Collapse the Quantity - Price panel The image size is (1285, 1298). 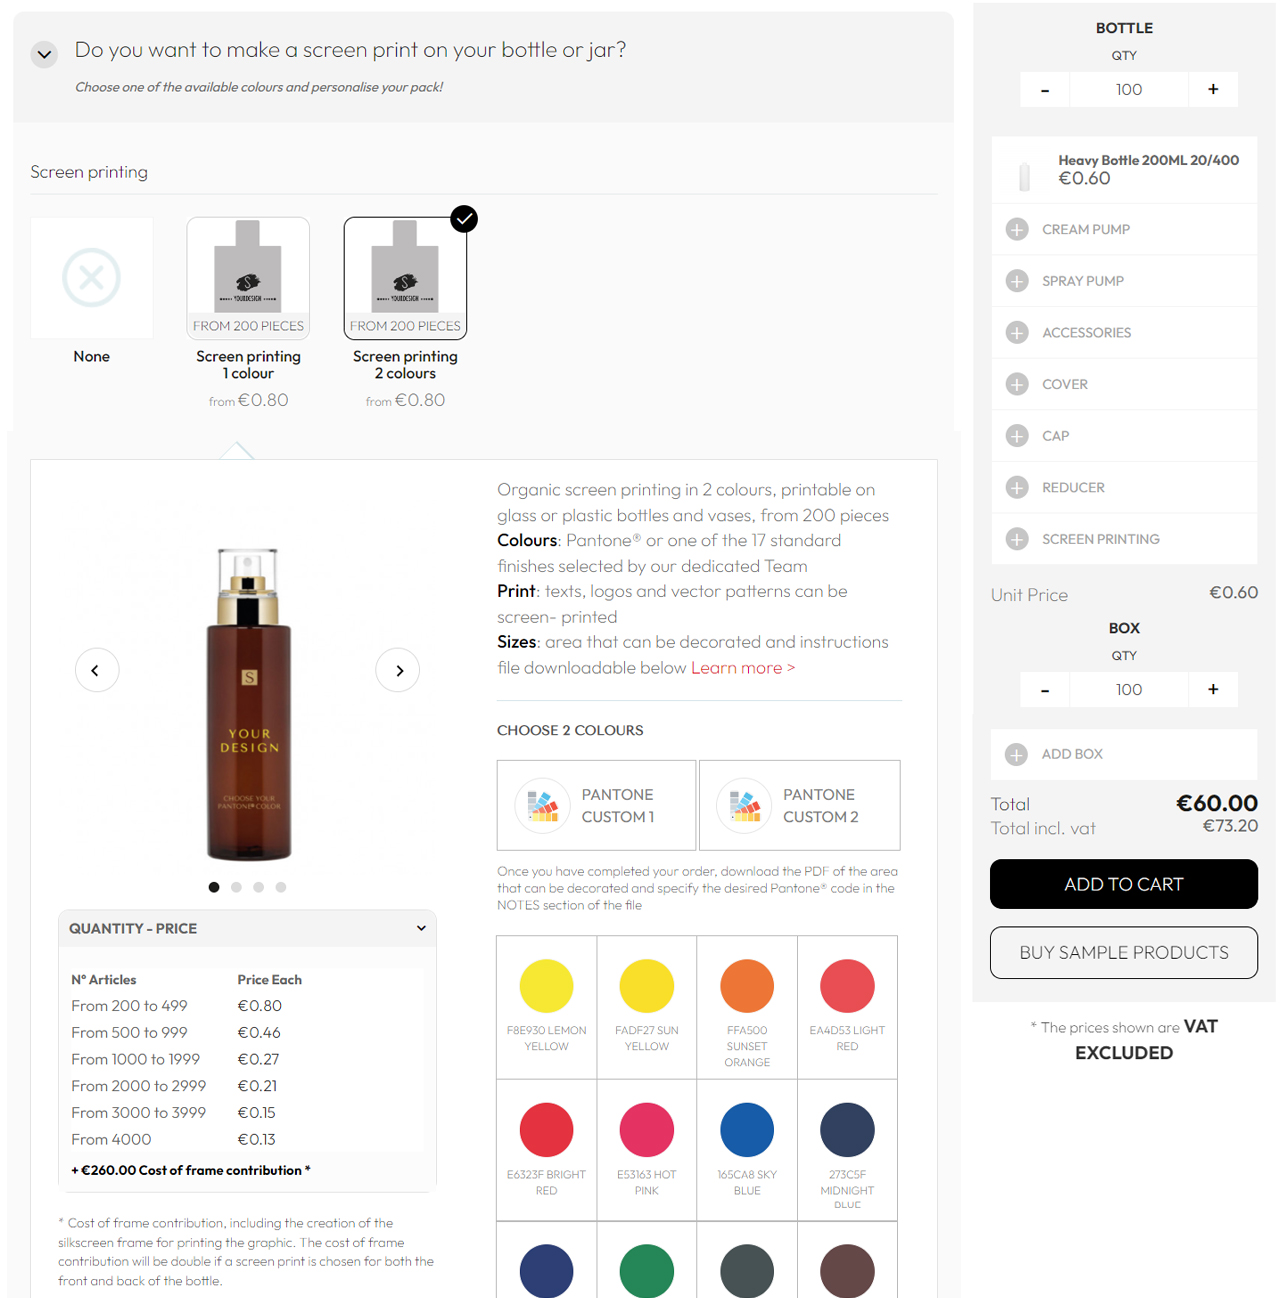pyautogui.click(x=247, y=928)
